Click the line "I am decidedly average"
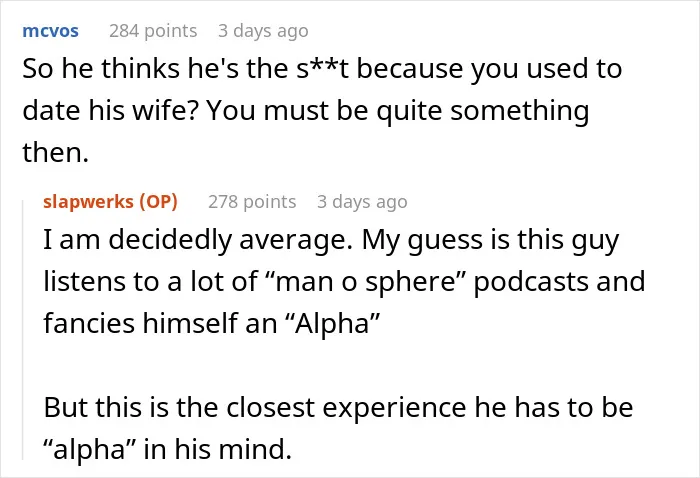Viewport: 700px width, 478px height. pyautogui.click(x=331, y=240)
